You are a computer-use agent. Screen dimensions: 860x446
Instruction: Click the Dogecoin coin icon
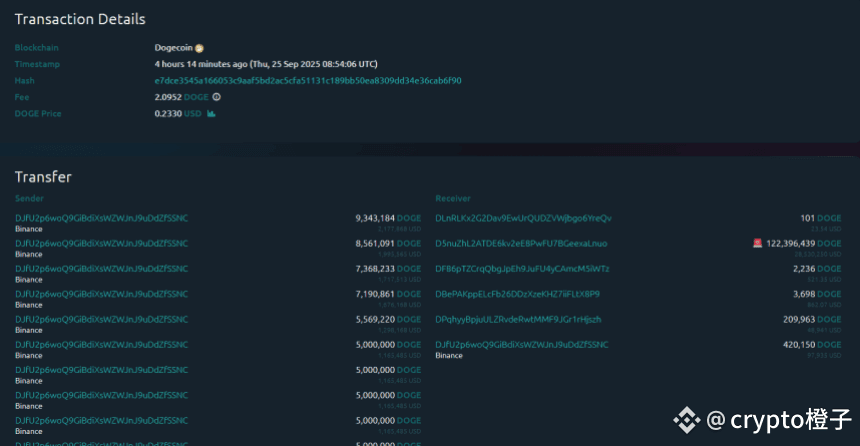199,48
